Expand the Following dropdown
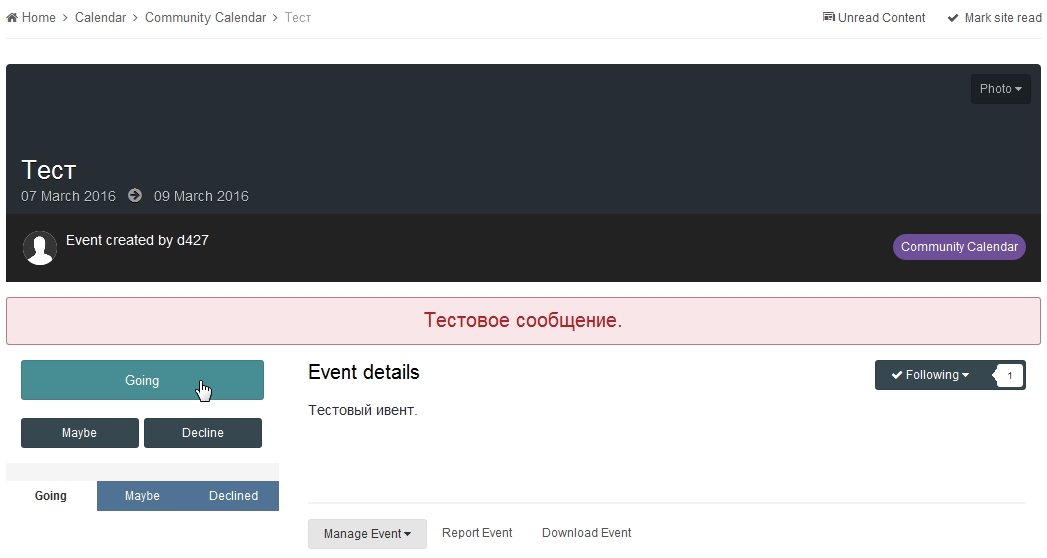Image resolution: width=1047 pixels, height=558 pixels. (930, 375)
